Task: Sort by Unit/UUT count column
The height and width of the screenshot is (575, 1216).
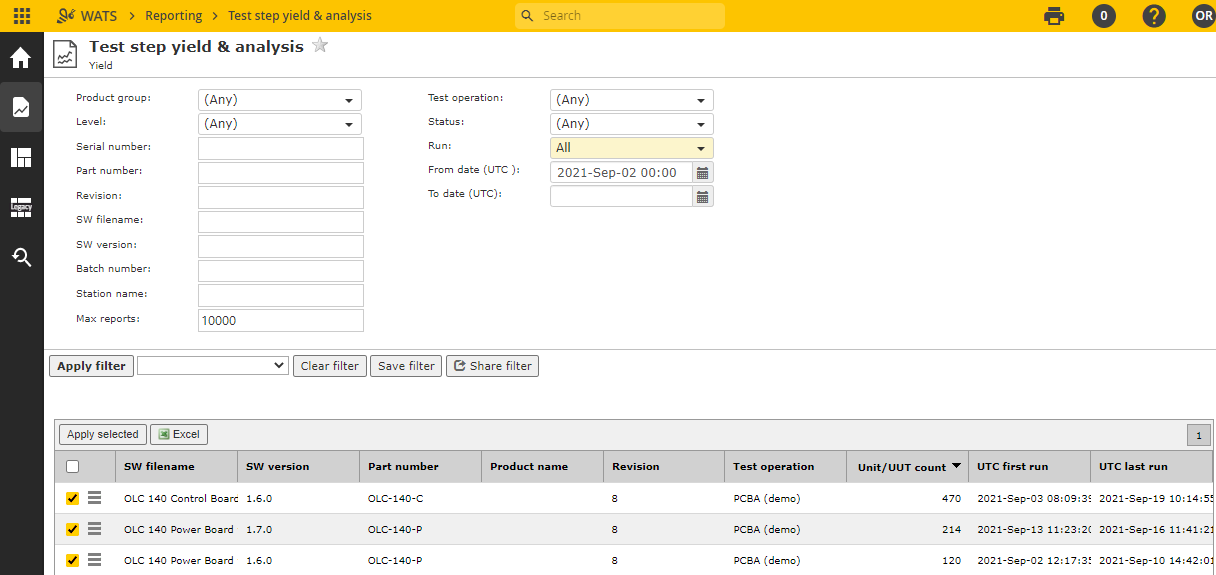Action: [x=908, y=466]
